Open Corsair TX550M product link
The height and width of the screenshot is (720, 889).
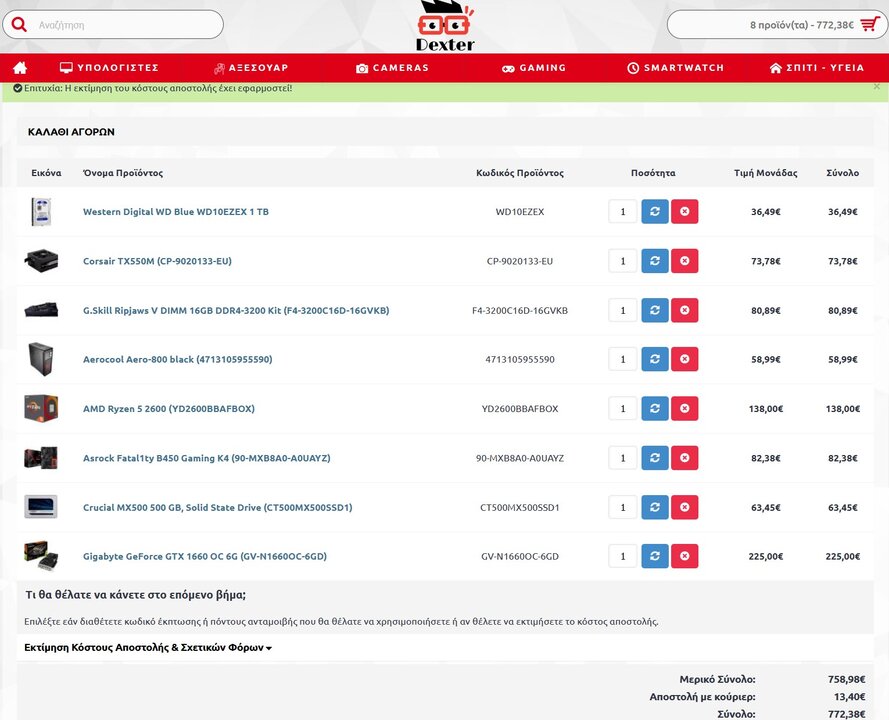157,261
